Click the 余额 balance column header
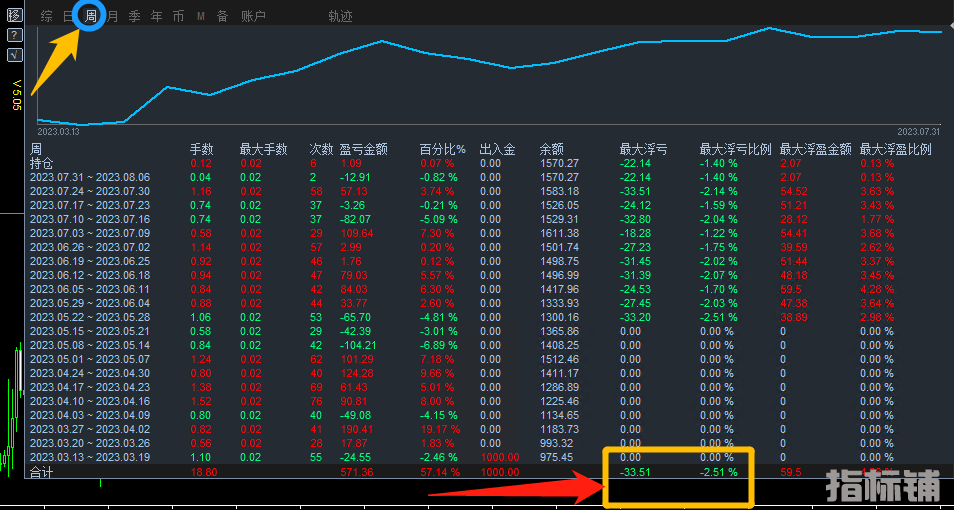This screenshot has height=510, width=954. [x=552, y=149]
